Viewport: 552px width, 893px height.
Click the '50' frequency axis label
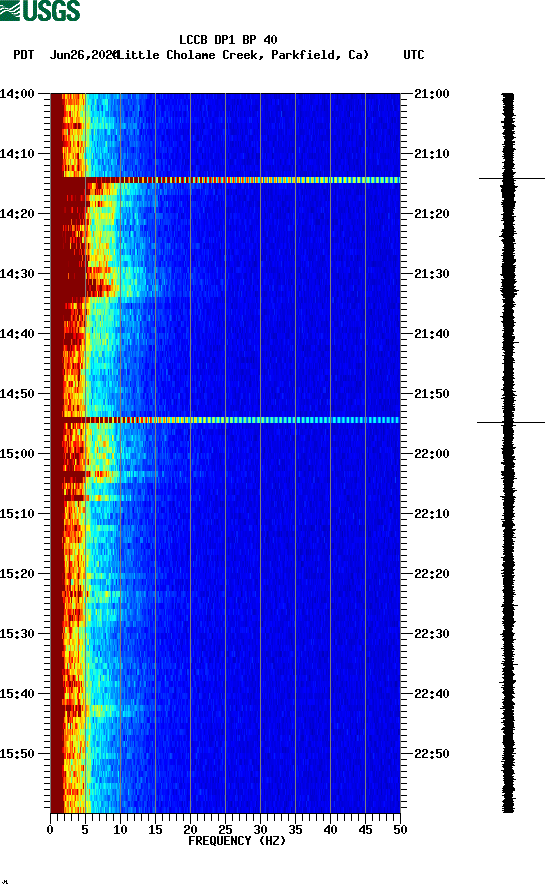400,830
